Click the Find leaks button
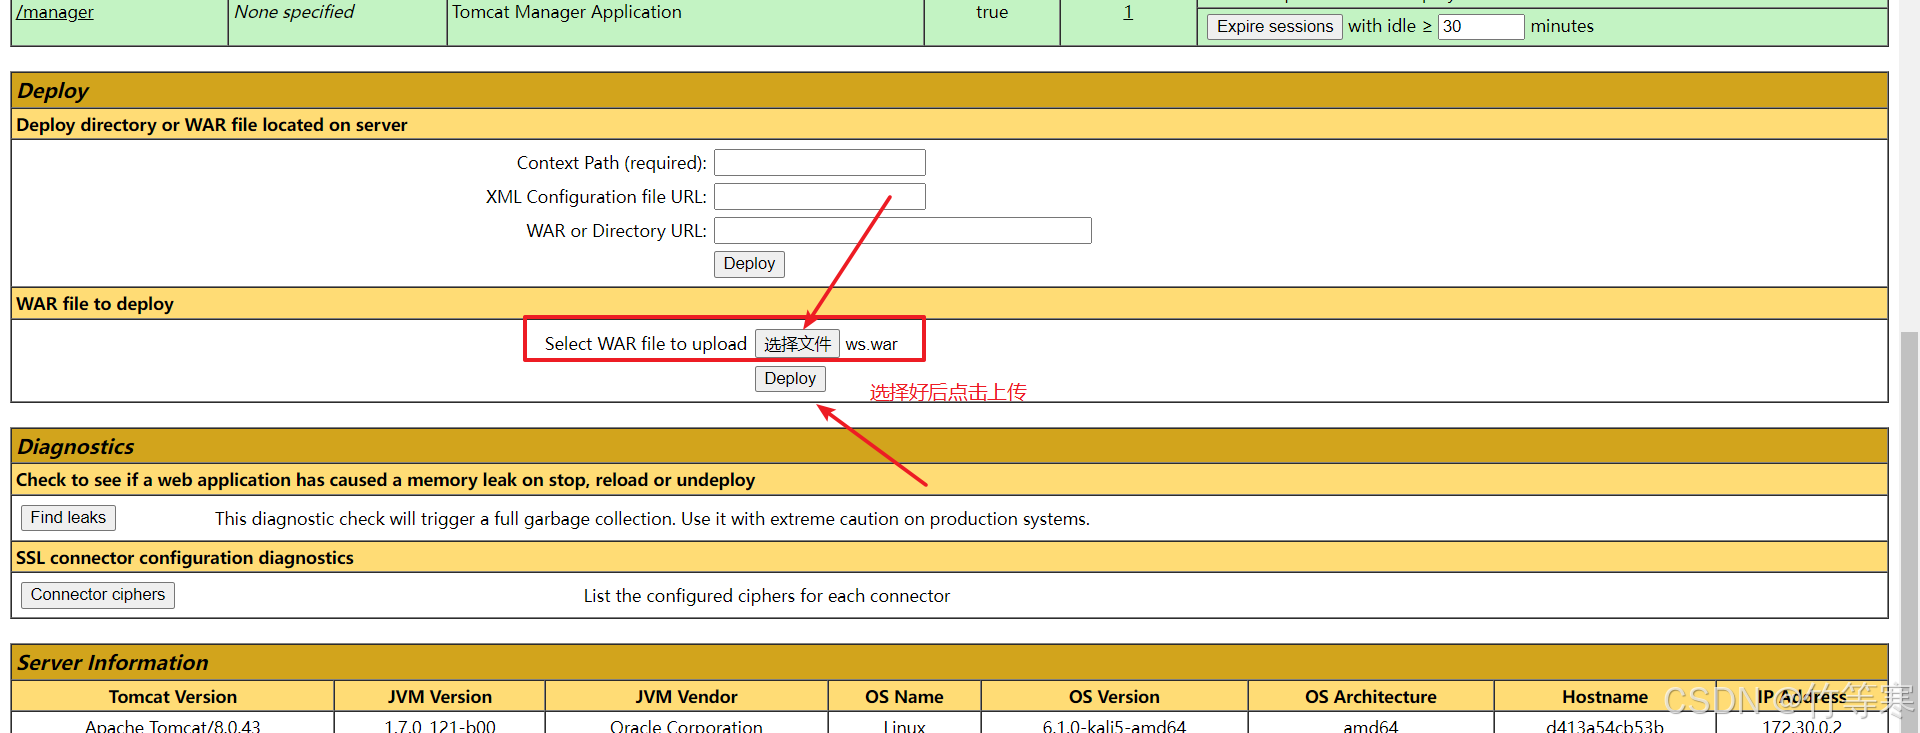The width and height of the screenshot is (1920, 733). pyautogui.click(x=68, y=517)
